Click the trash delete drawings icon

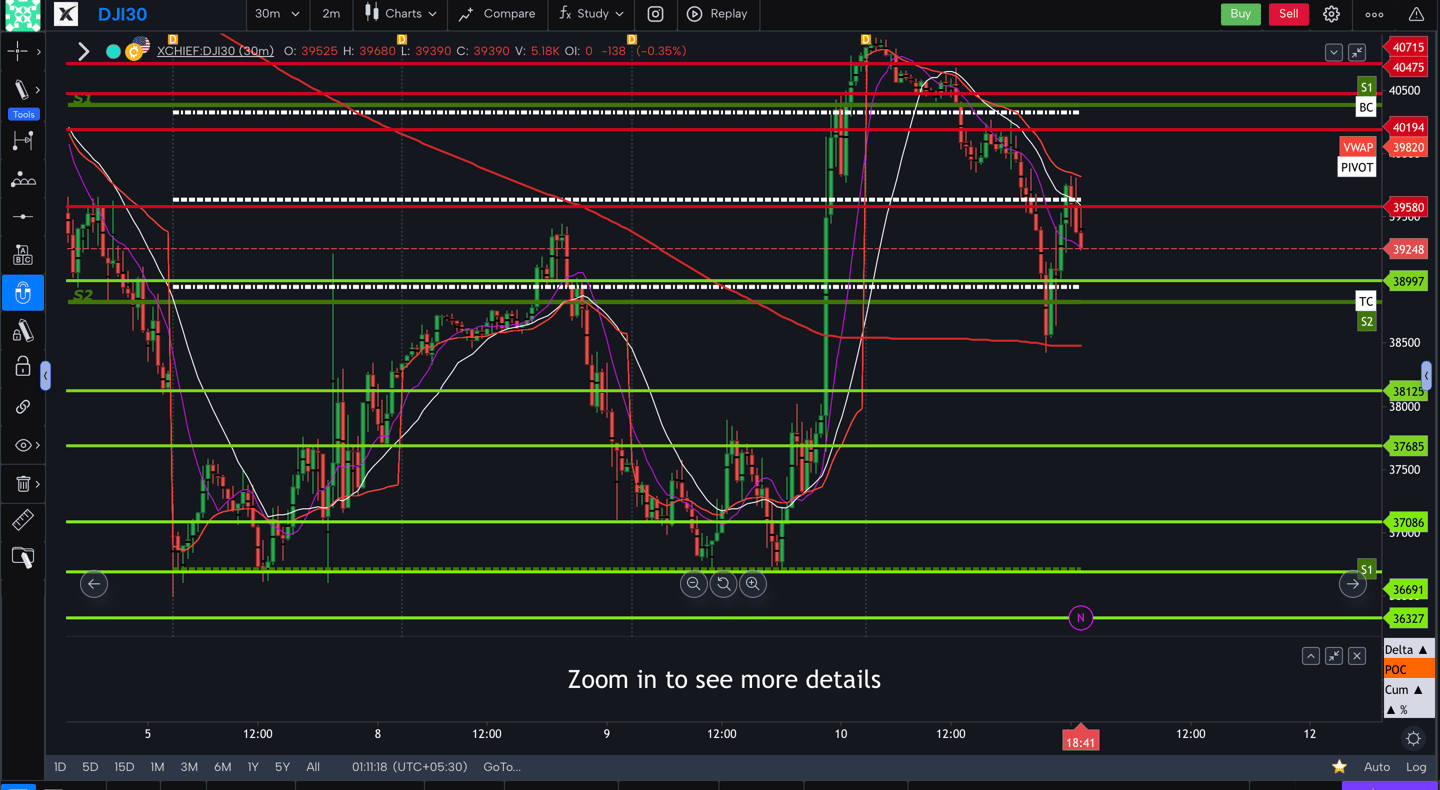click(22, 484)
